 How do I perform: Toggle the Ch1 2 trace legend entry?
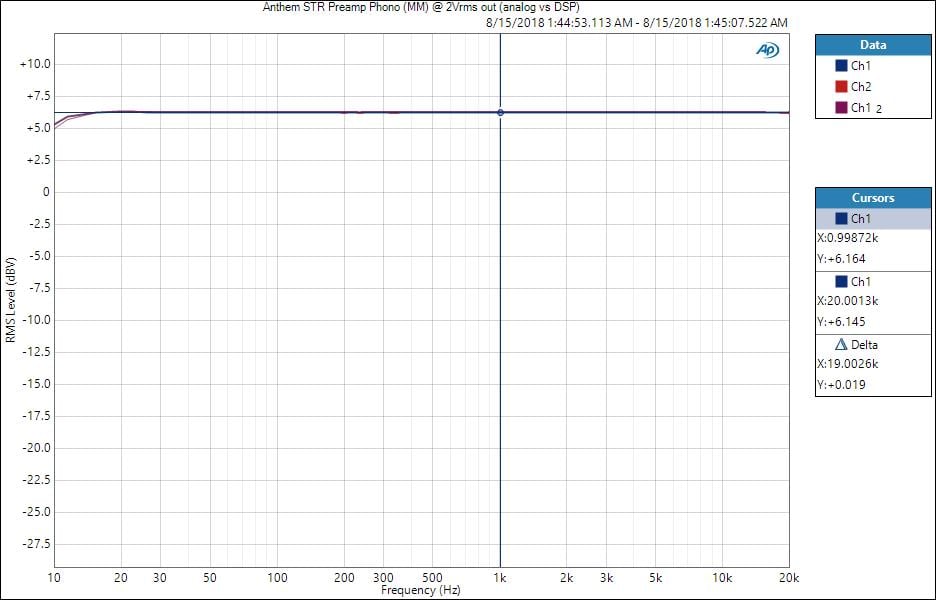tap(866, 108)
